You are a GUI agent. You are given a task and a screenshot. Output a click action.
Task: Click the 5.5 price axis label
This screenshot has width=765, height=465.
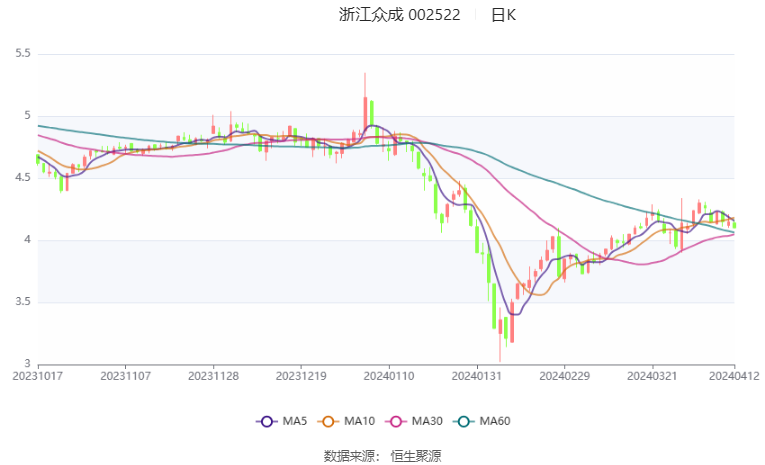click(x=23, y=53)
